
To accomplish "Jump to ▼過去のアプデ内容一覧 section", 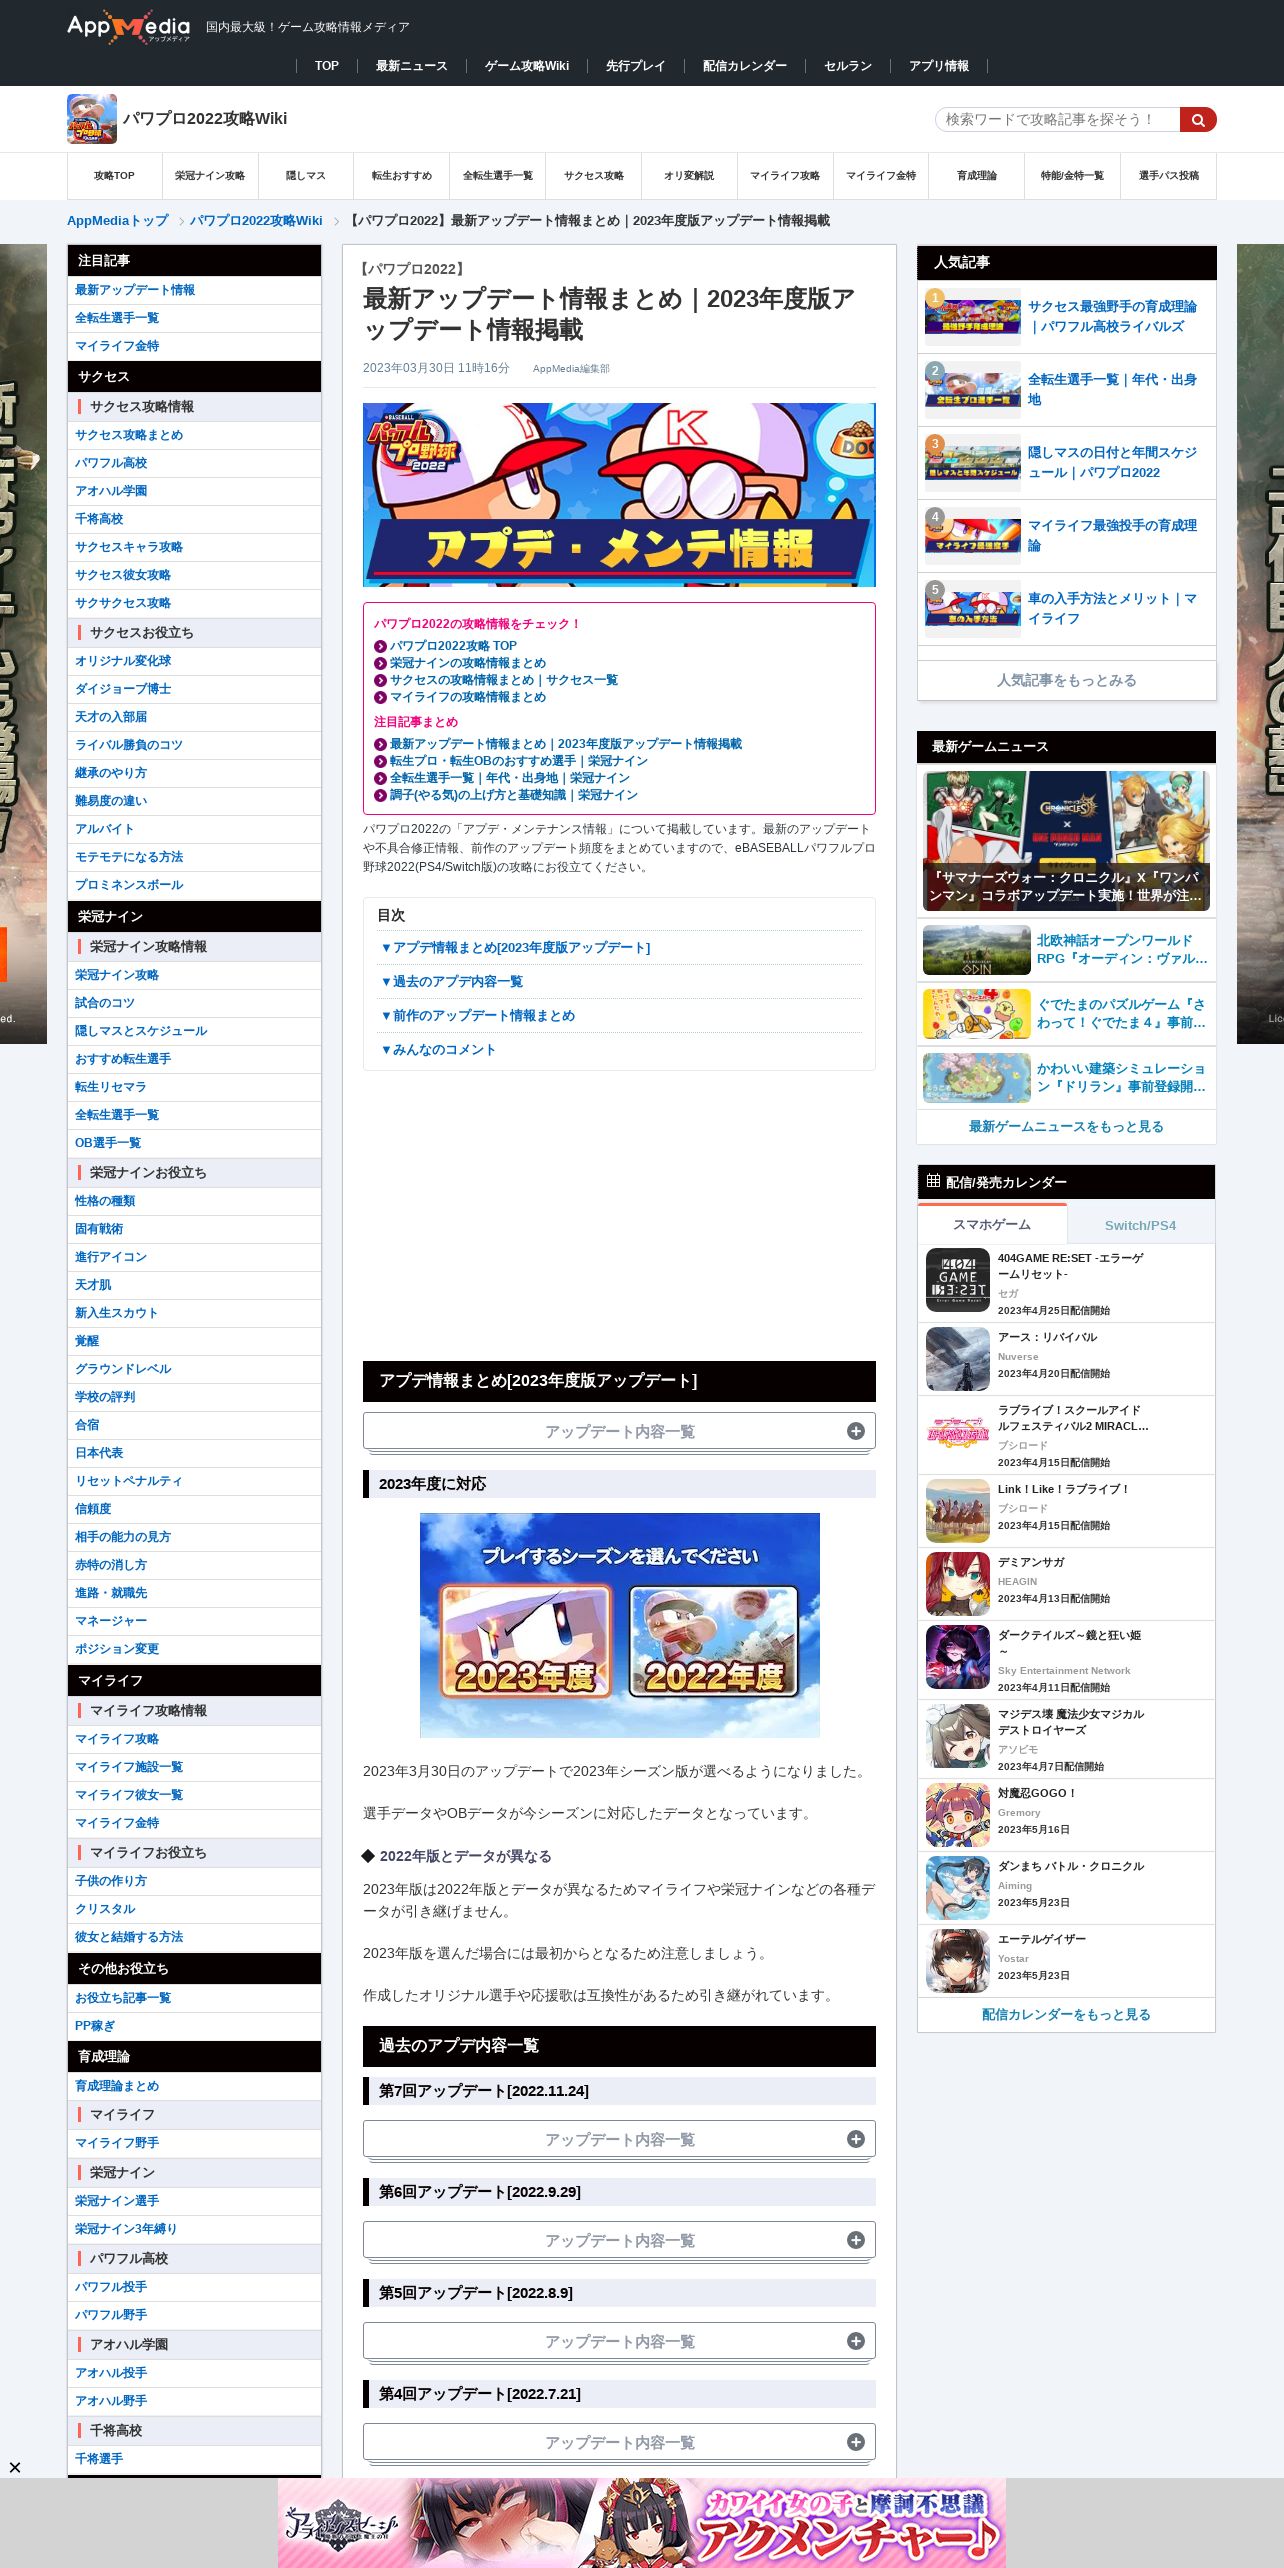I will click(x=451, y=982).
